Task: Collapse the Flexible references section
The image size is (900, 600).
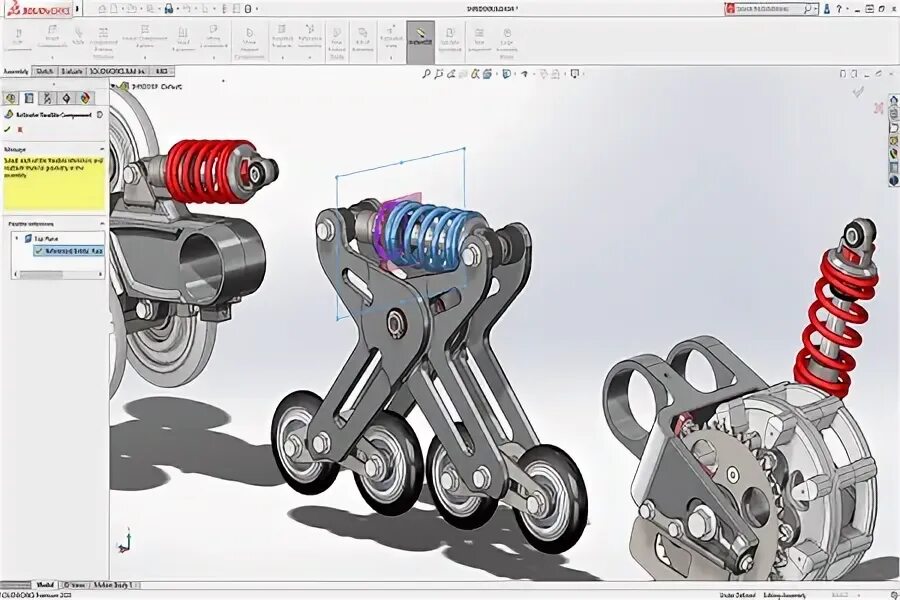Action: tap(102, 223)
